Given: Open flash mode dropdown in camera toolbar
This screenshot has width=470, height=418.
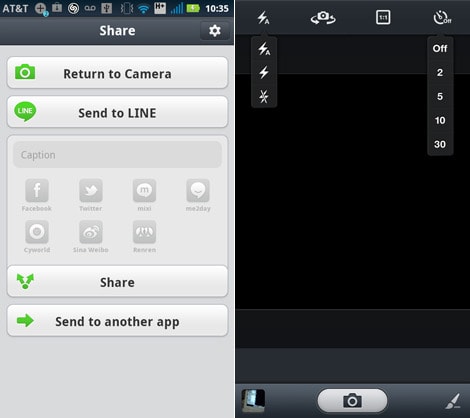Looking at the screenshot, I should [x=263, y=18].
